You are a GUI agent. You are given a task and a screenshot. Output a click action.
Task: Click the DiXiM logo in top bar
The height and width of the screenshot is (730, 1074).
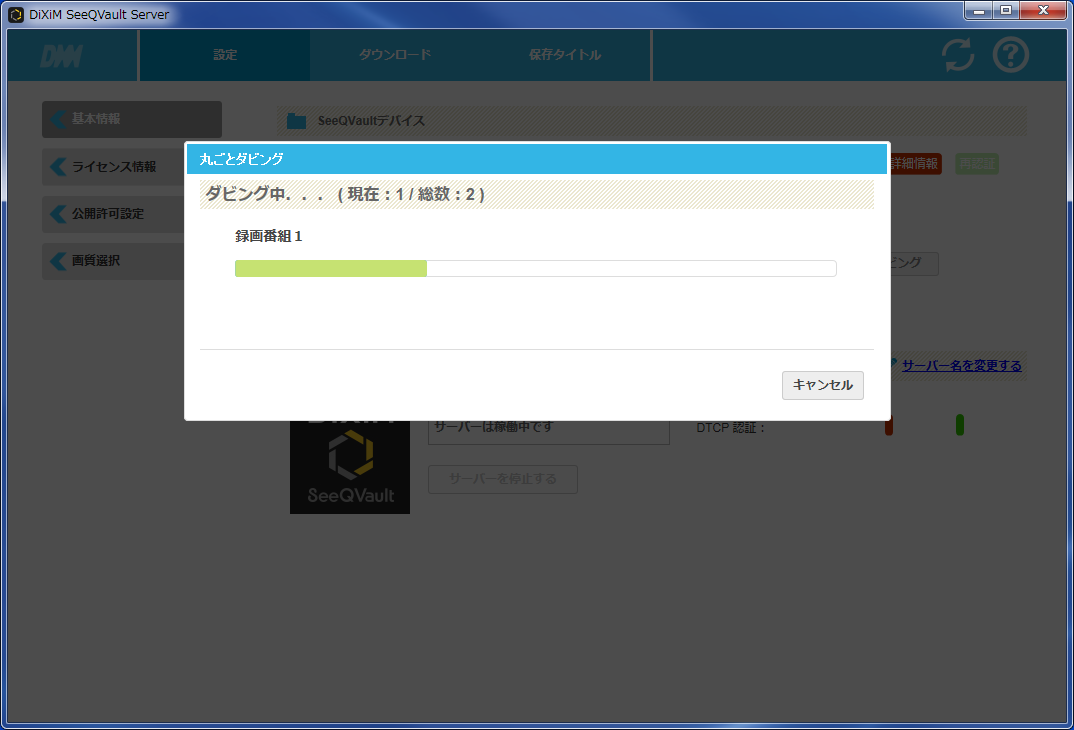[x=62, y=56]
